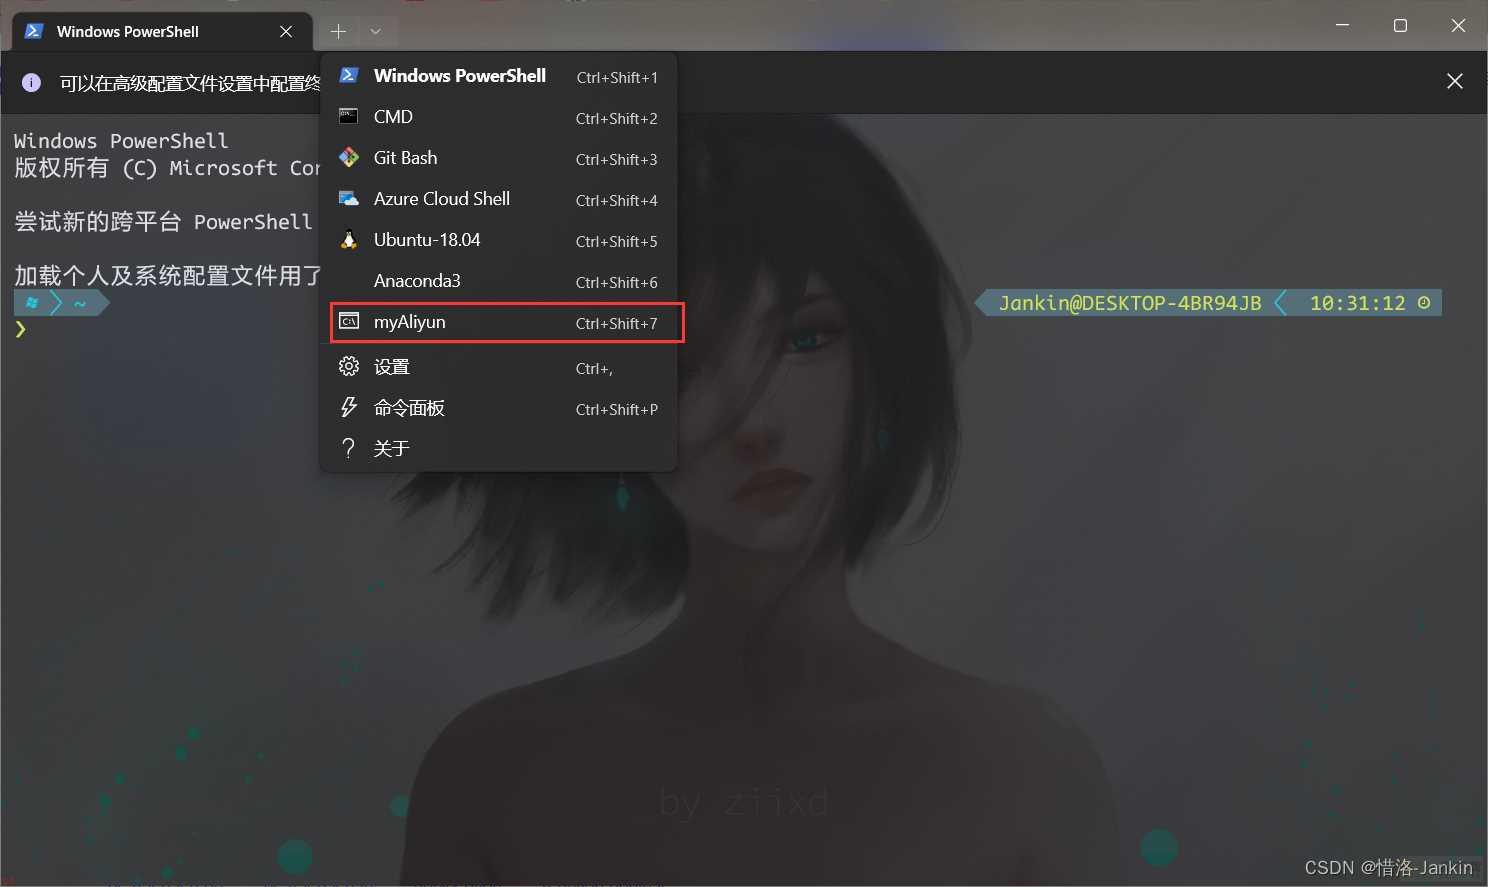
Task: Click the PowerShell icon on the tab
Action: click(x=33, y=31)
